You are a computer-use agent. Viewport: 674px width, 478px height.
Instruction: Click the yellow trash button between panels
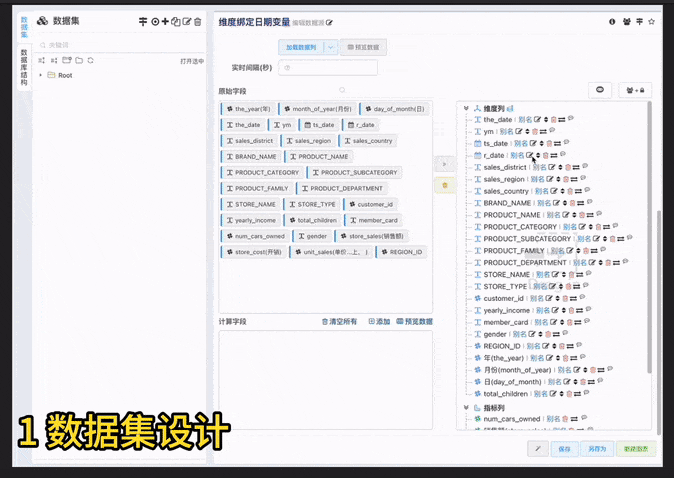445,185
